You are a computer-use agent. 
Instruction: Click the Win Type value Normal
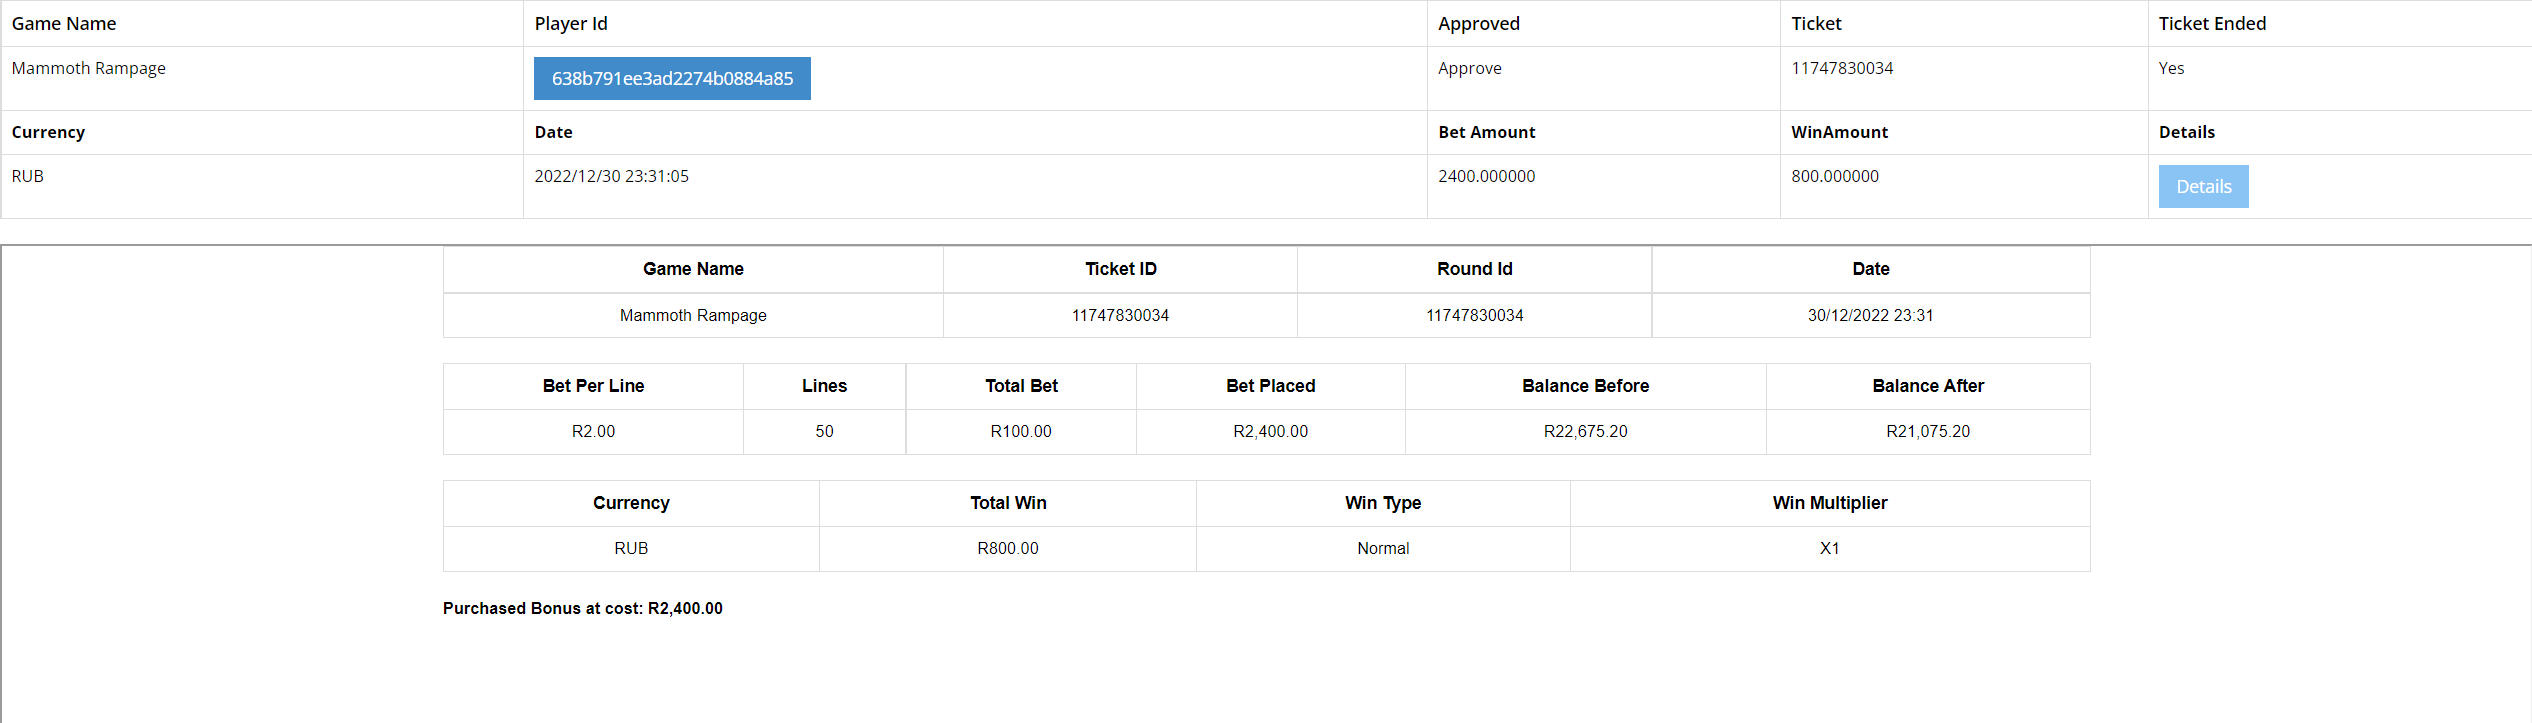(x=1382, y=548)
